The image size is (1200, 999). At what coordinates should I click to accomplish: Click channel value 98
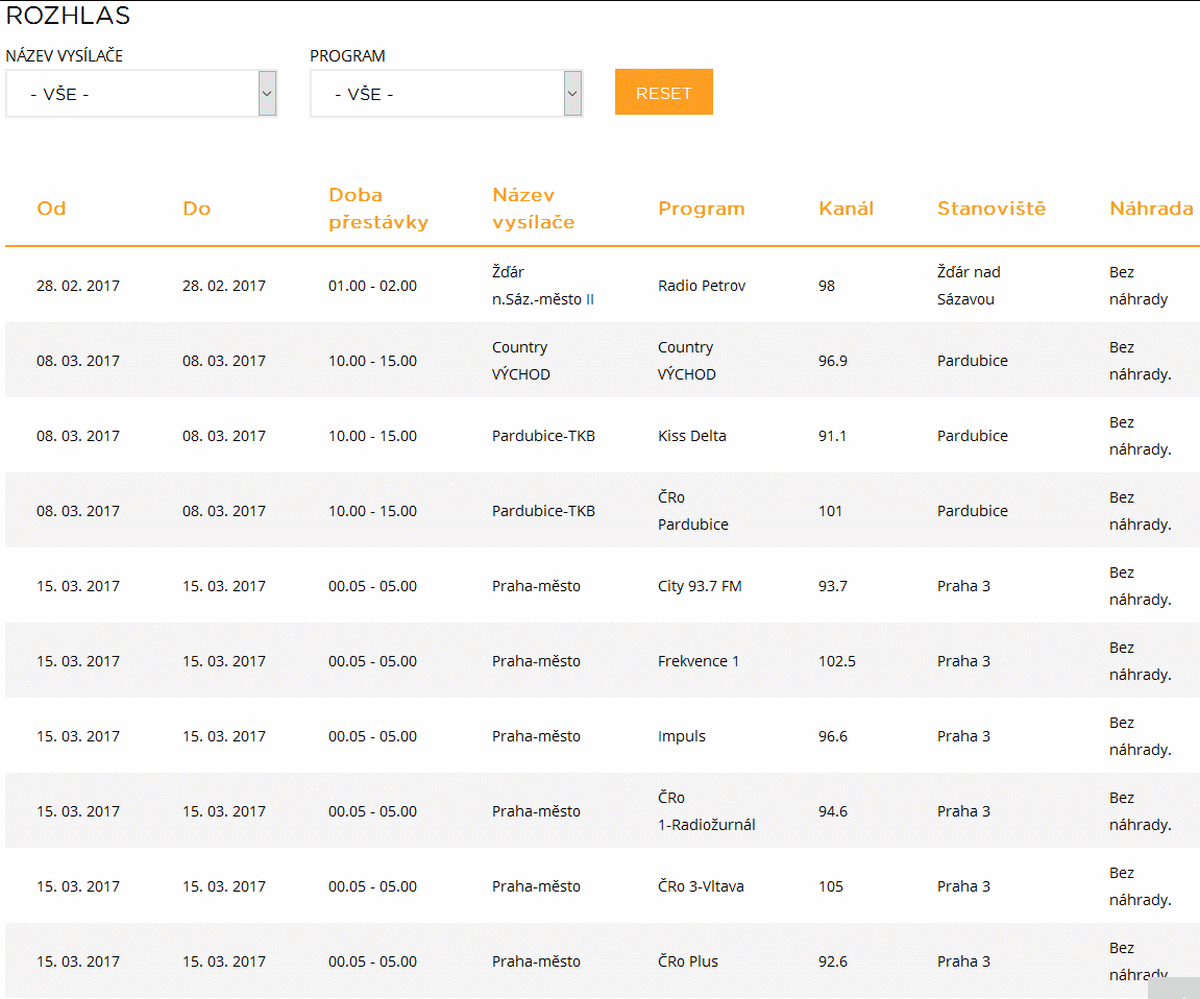[826, 285]
